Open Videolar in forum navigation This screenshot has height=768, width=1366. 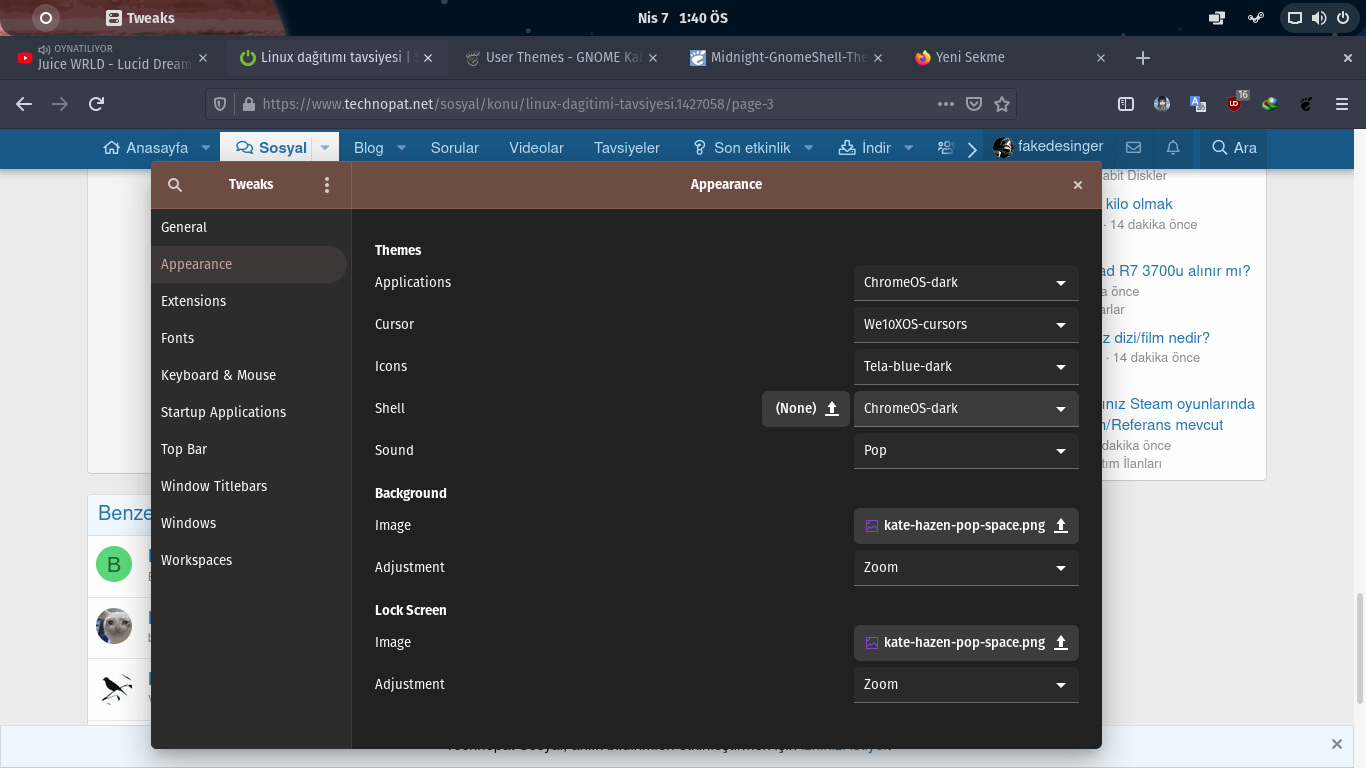536,148
